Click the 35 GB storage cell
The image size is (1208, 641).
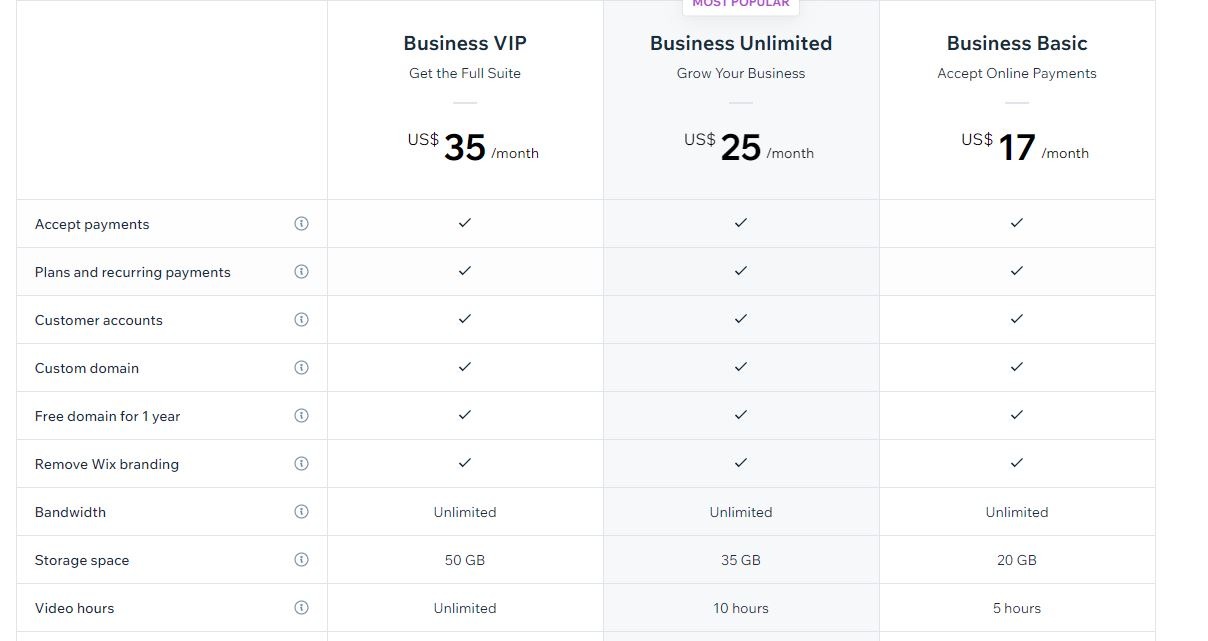[x=741, y=560]
